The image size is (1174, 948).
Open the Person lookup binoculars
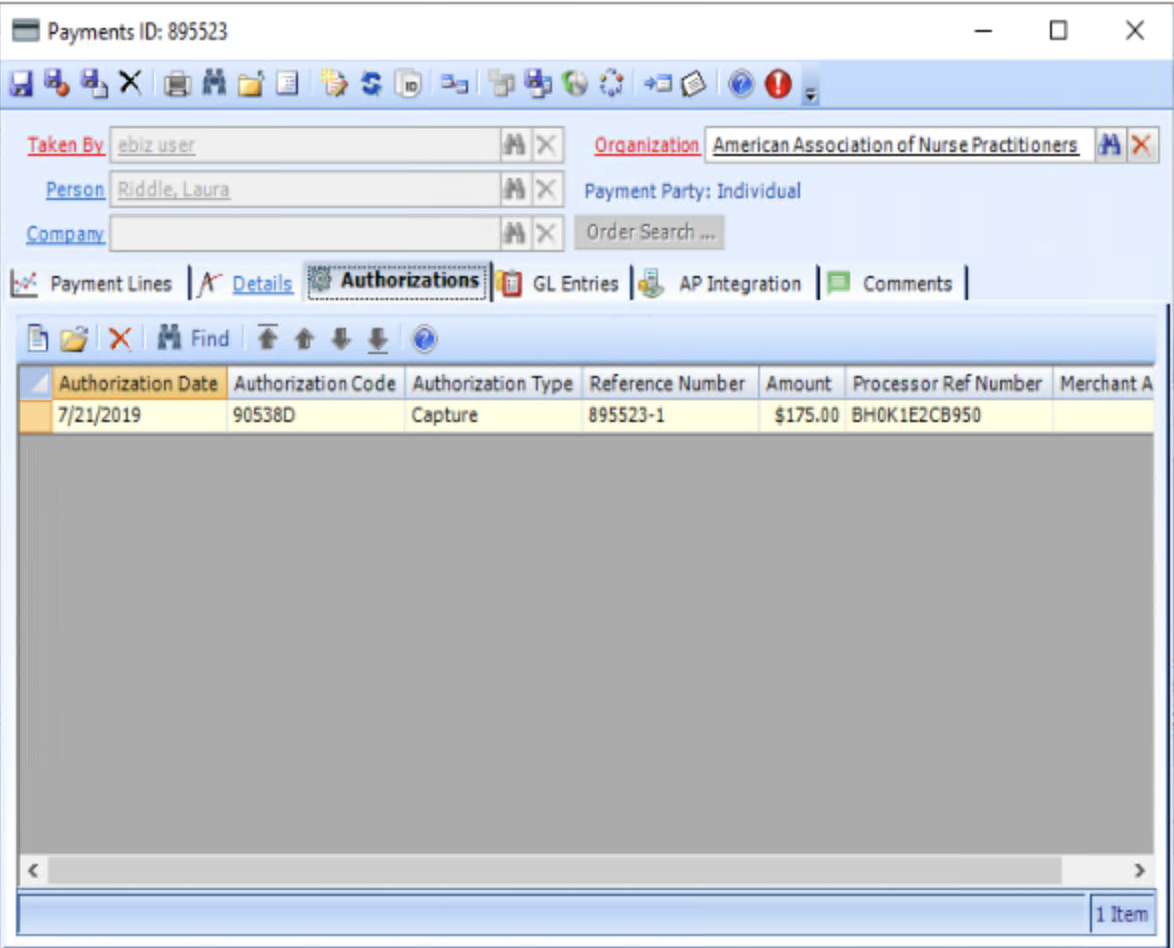pyautogui.click(x=514, y=190)
